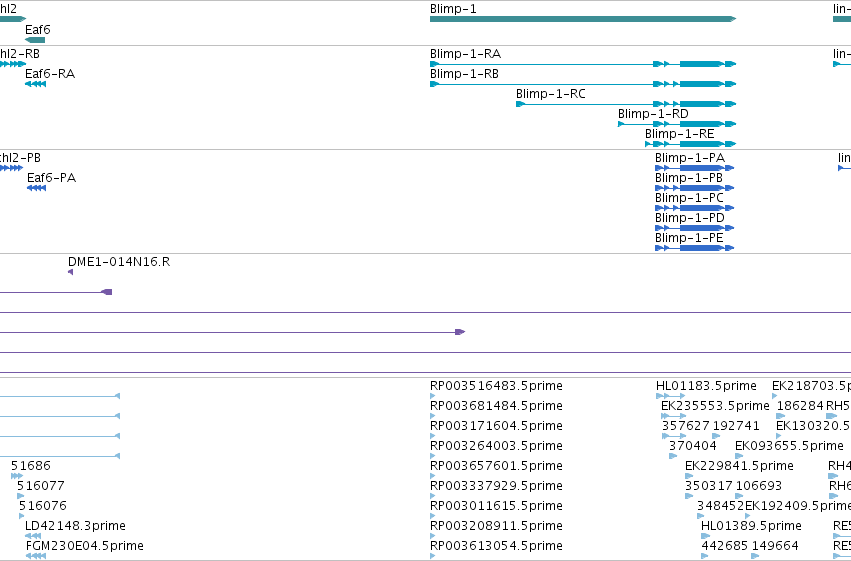Select the DME1-014N16.R arrow glyph

[71, 272]
